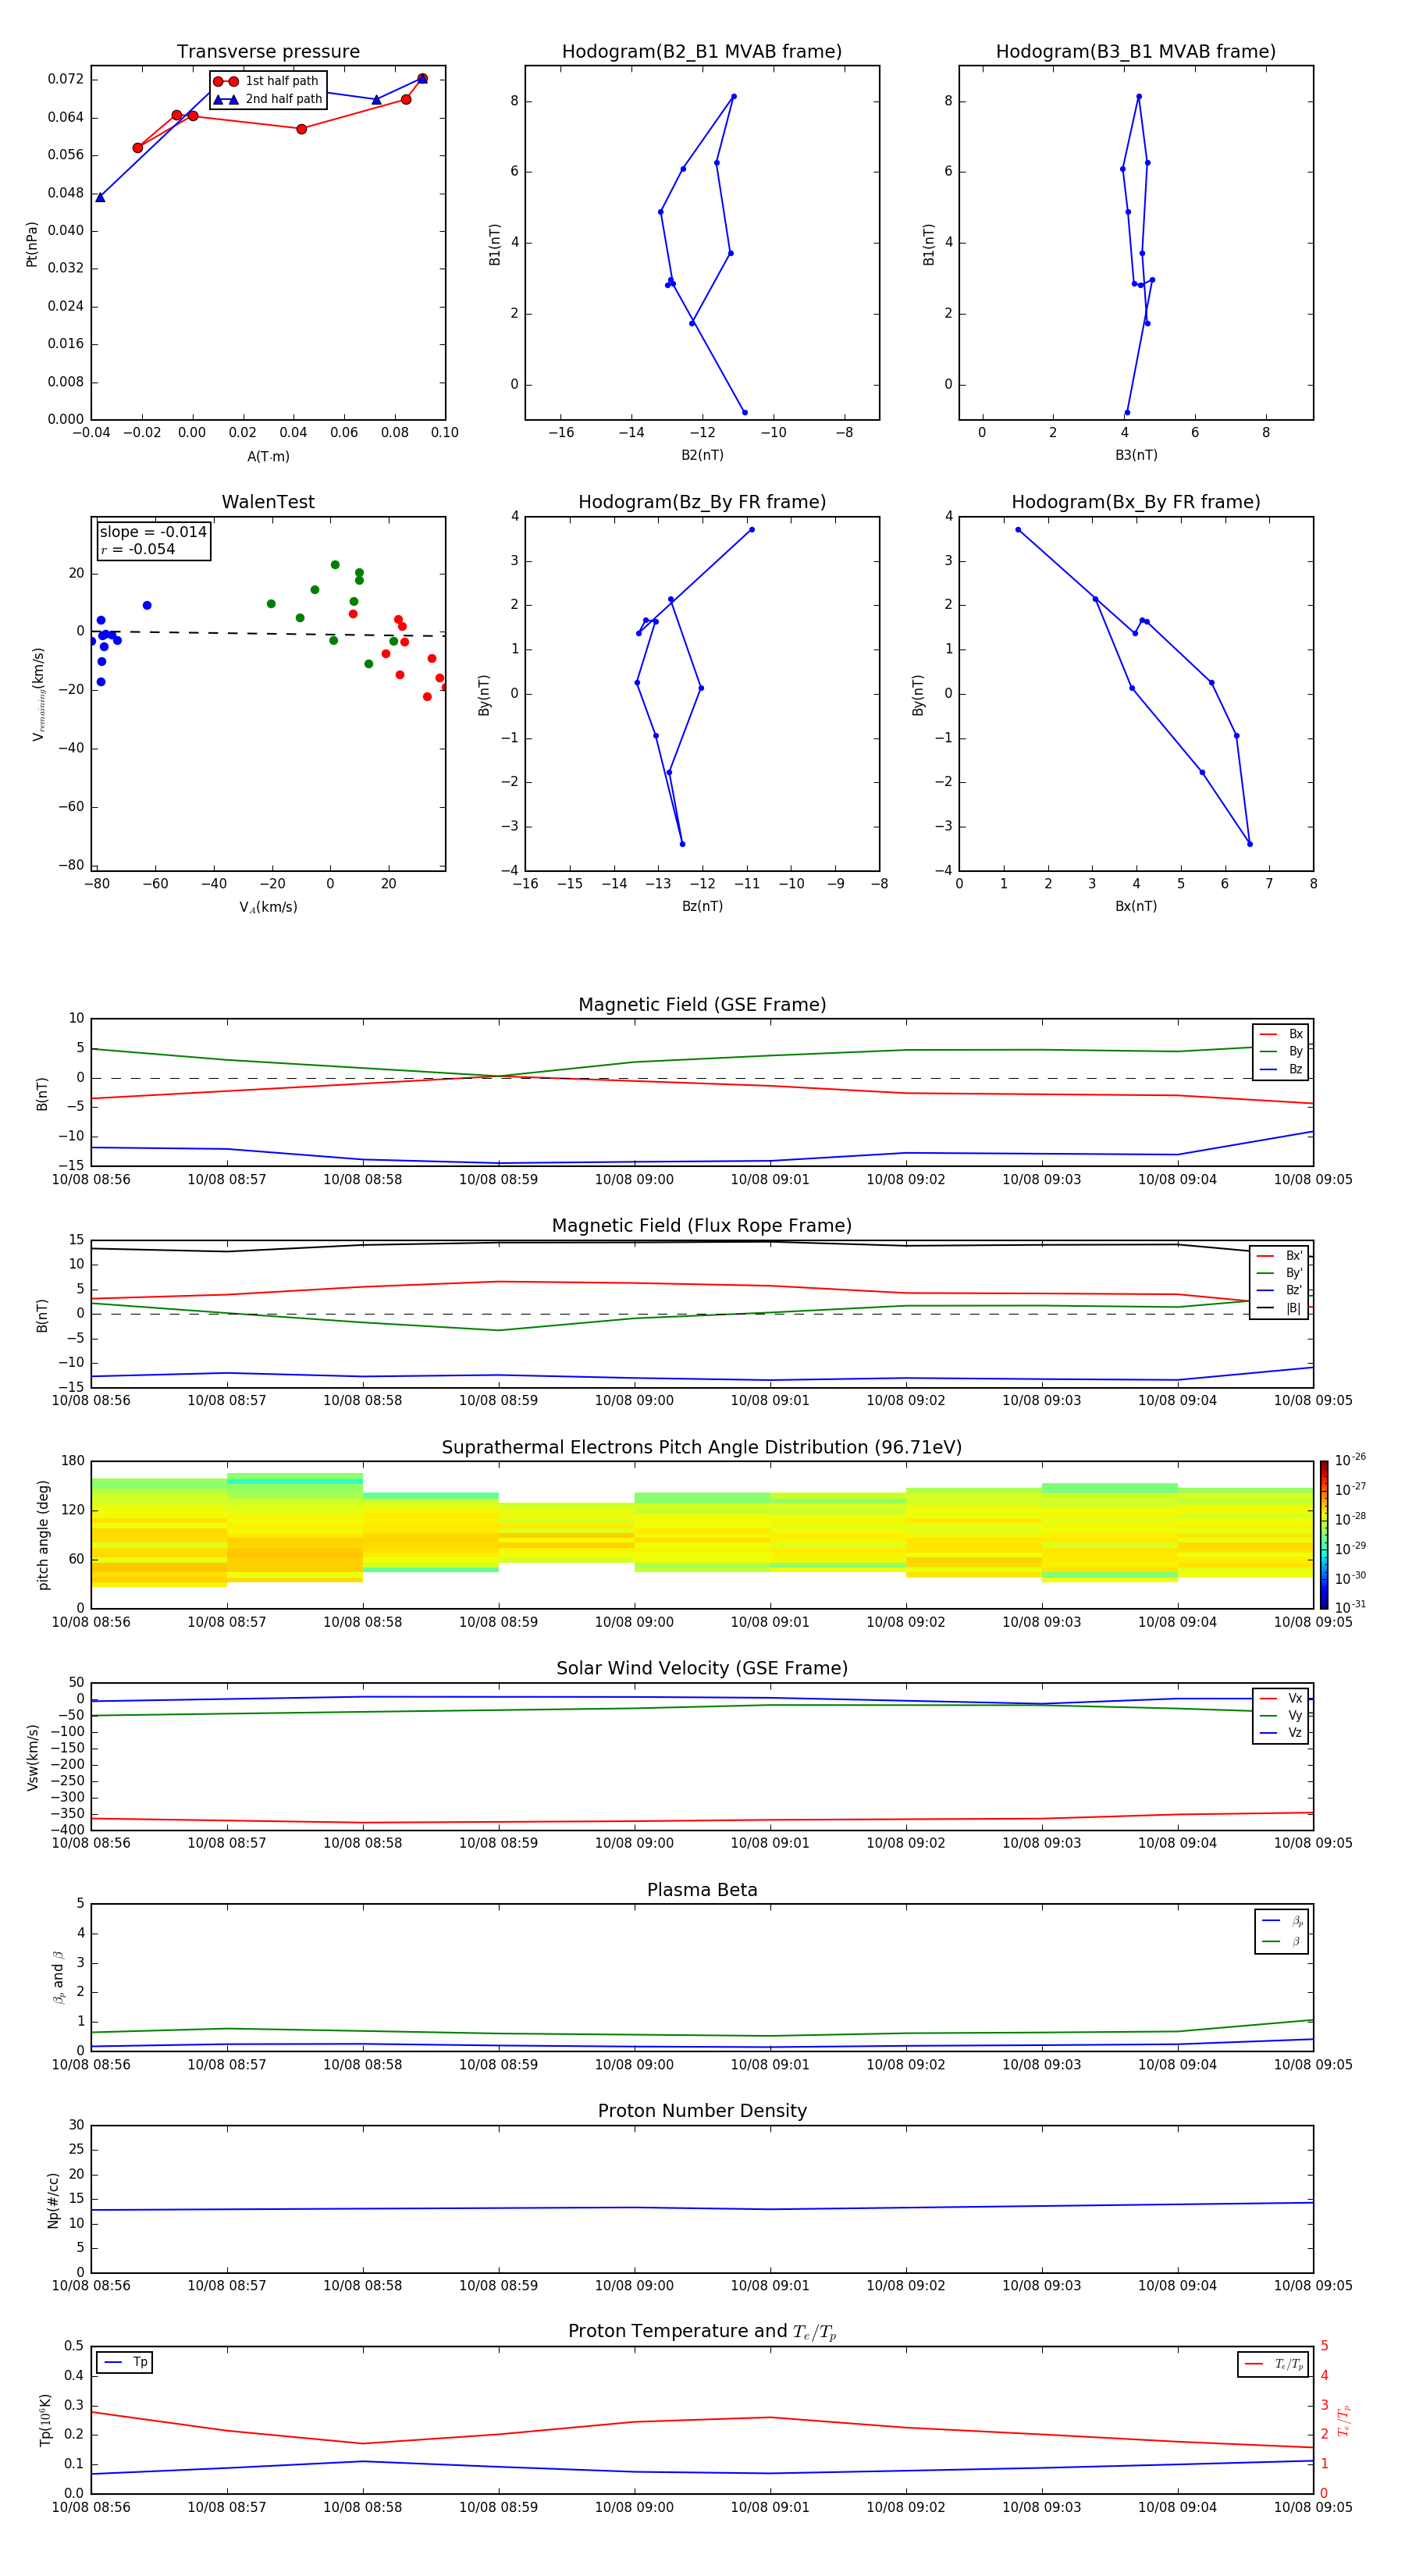1405x2576 pixels.
Task: Click the "Transverse pressure" plot title
Action: (x=268, y=52)
